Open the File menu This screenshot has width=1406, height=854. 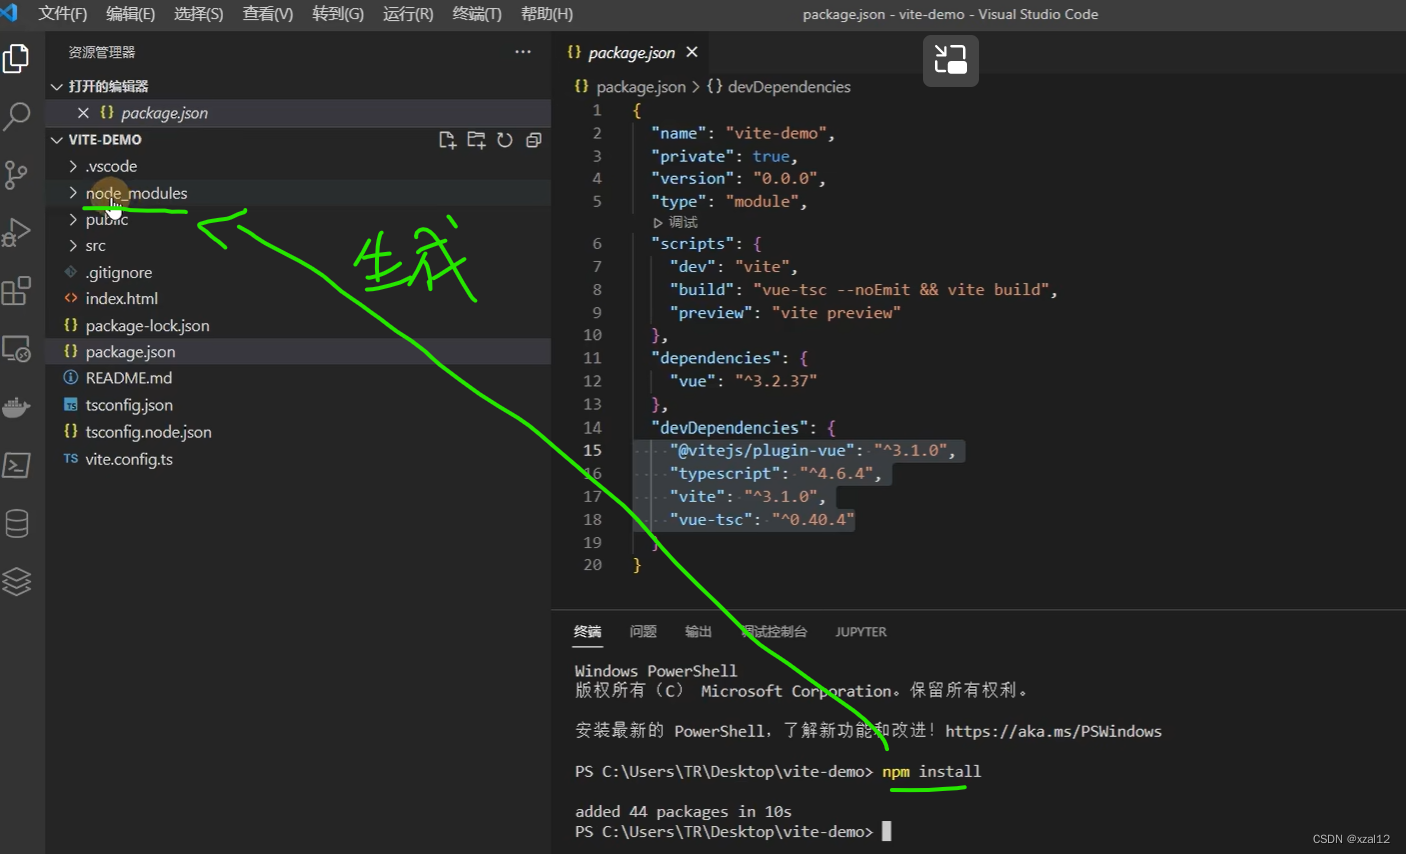[x=62, y=14]
